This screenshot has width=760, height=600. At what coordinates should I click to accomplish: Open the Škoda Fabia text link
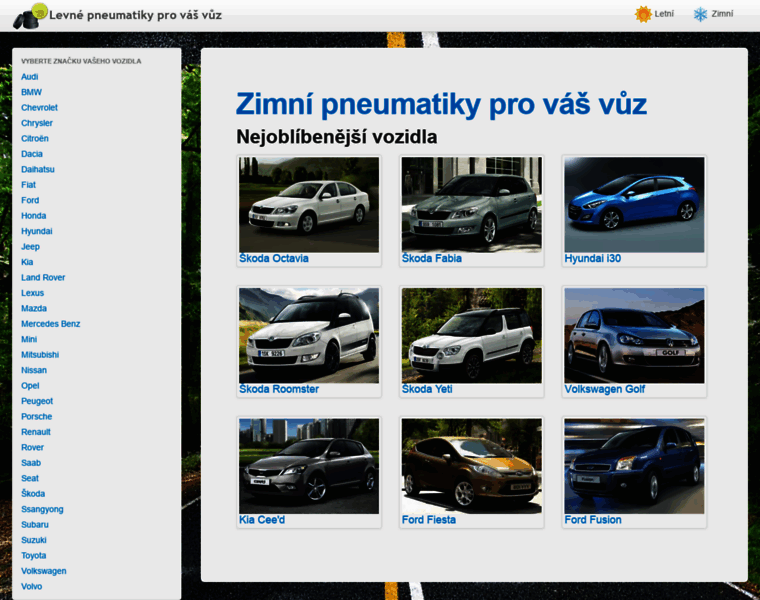(432, 258)
